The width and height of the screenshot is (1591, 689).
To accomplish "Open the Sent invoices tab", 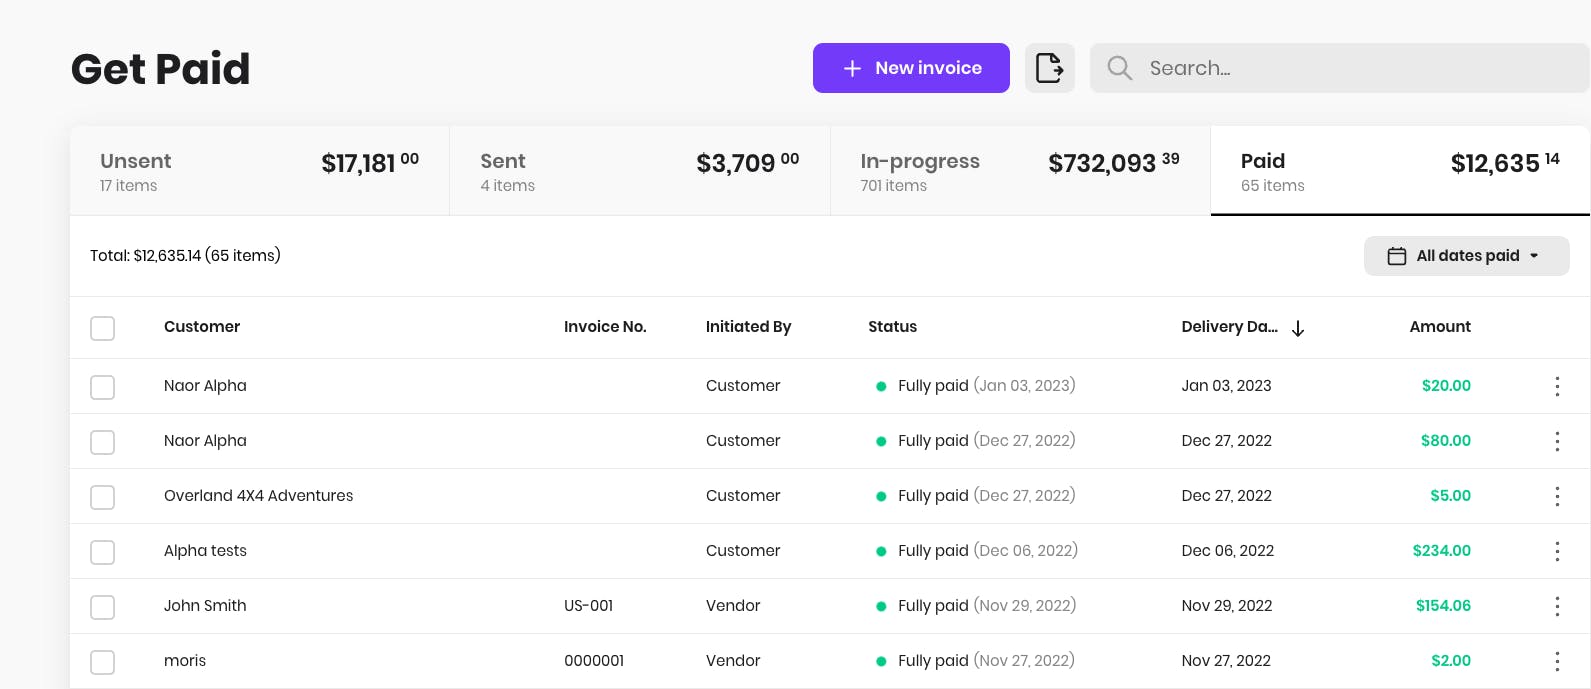I will pyautogui.click(x=639, y=171).
